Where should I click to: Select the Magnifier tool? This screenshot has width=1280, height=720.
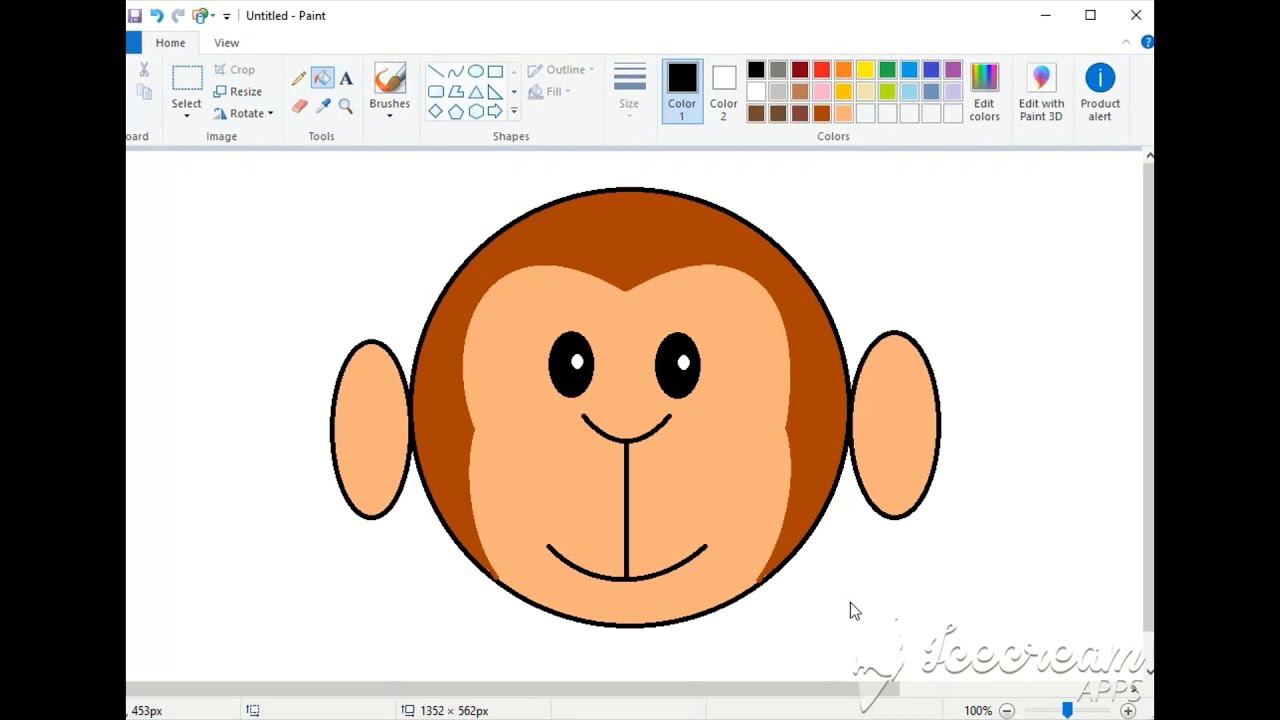346,106
